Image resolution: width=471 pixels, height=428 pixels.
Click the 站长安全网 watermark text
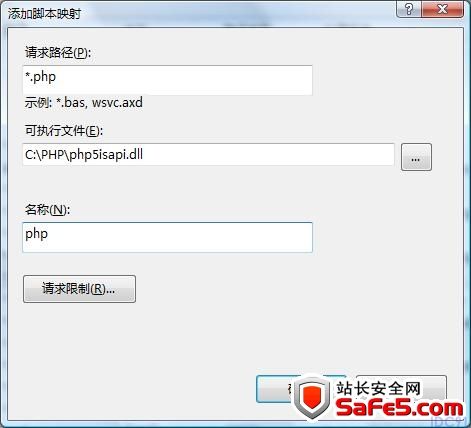(378, 389)
